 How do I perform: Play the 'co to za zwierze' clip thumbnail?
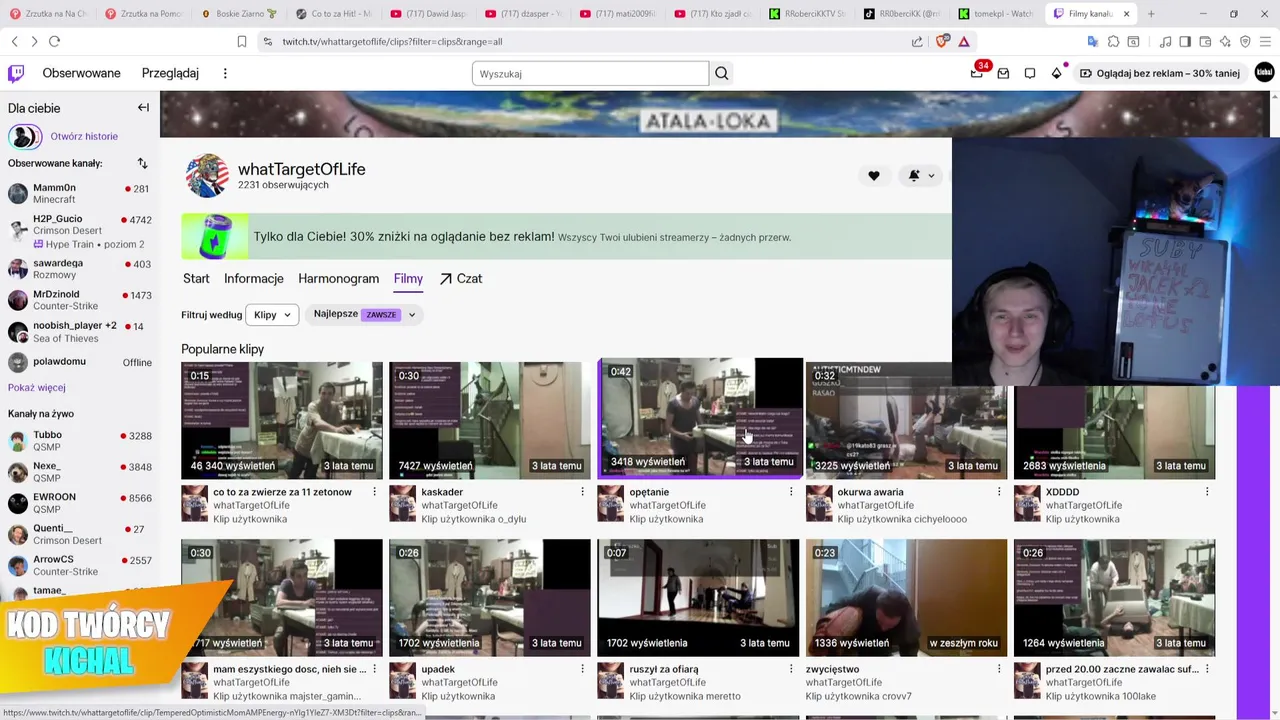pos(281,420)
